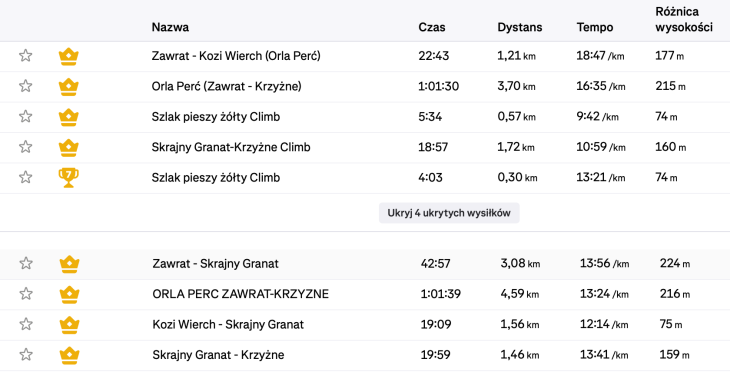
Task: Click the crown icon for Skrajny Granat-Krzyżne Climb
Action: click(x=68, y=148)
